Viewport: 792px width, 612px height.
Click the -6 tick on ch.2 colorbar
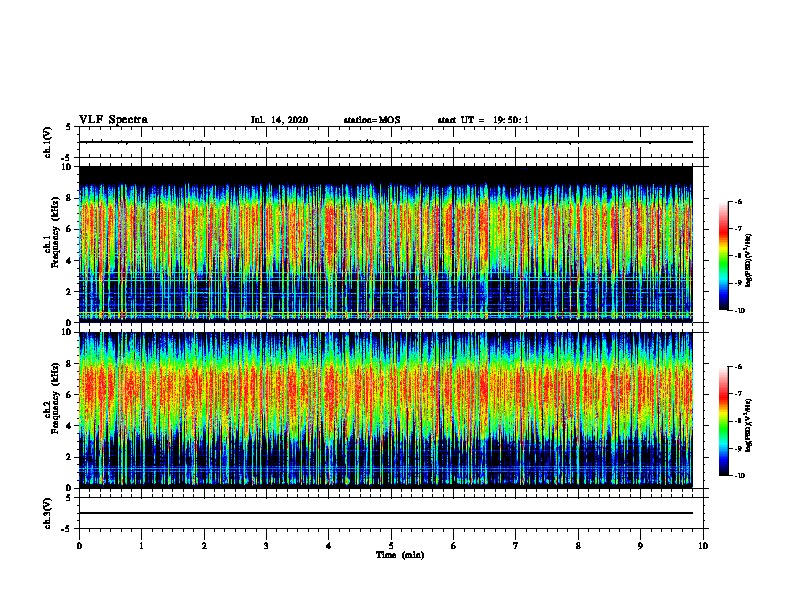[x=738, y=367]
